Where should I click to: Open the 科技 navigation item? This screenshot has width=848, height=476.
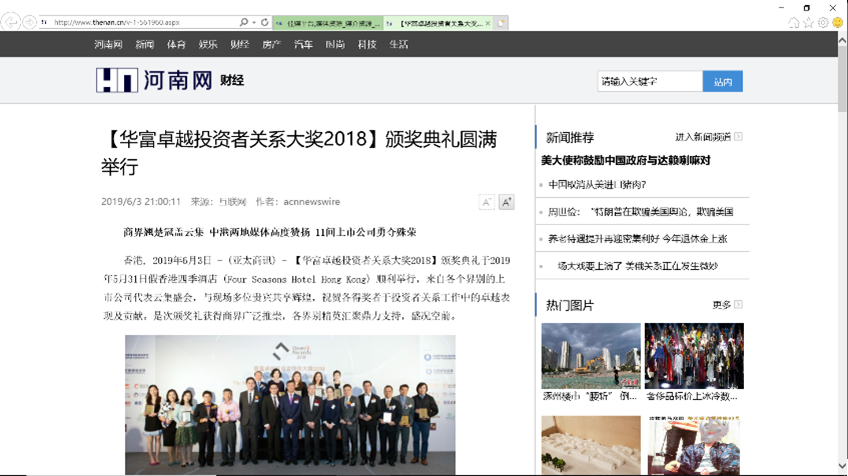coord(367,44)
